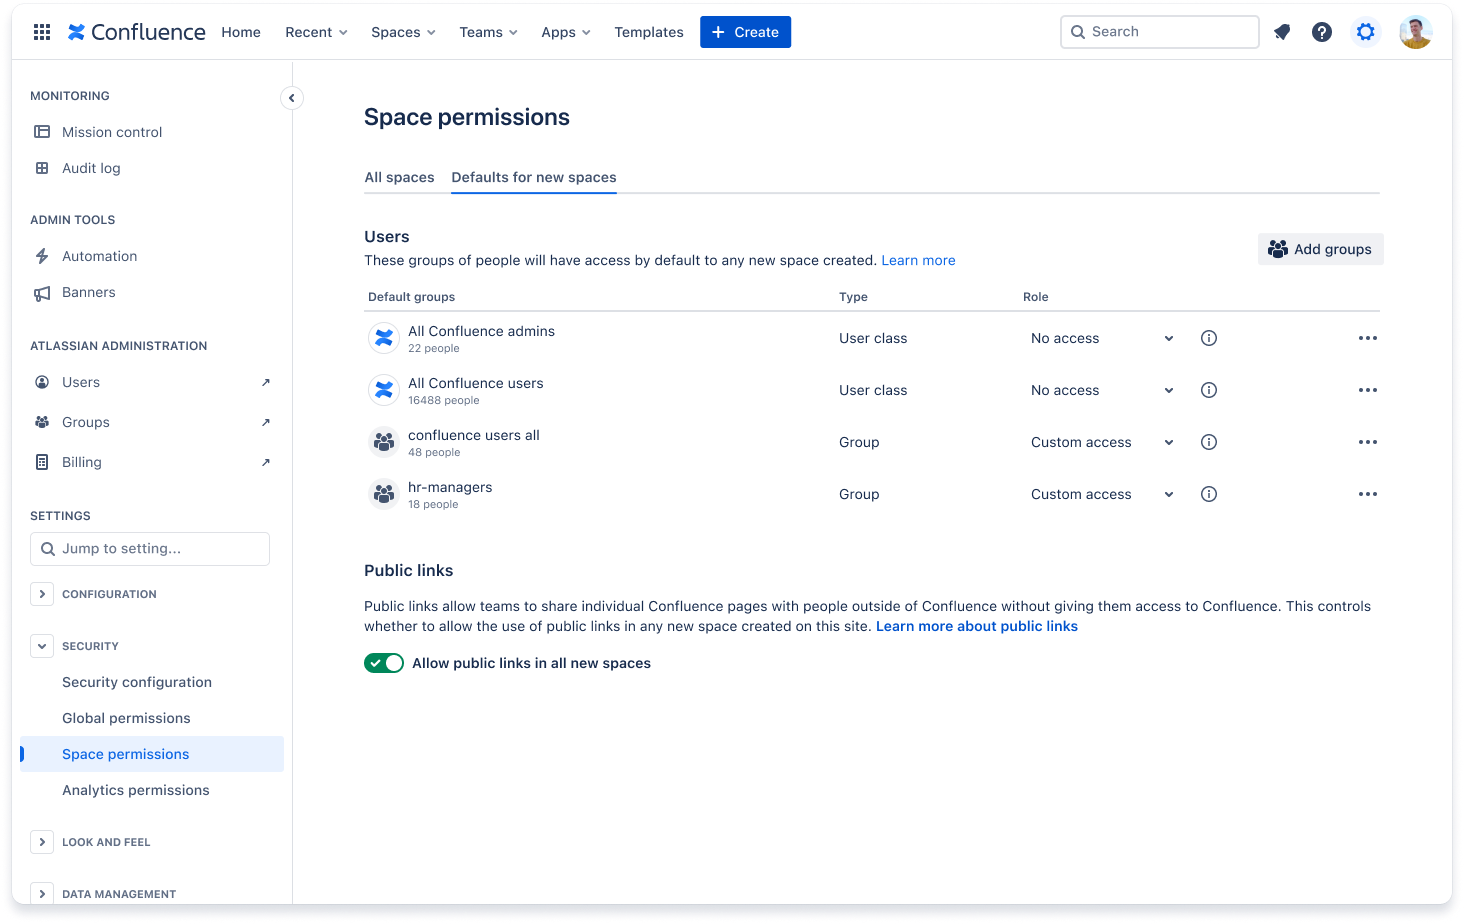Click the Add groups button

(1320, 249)
